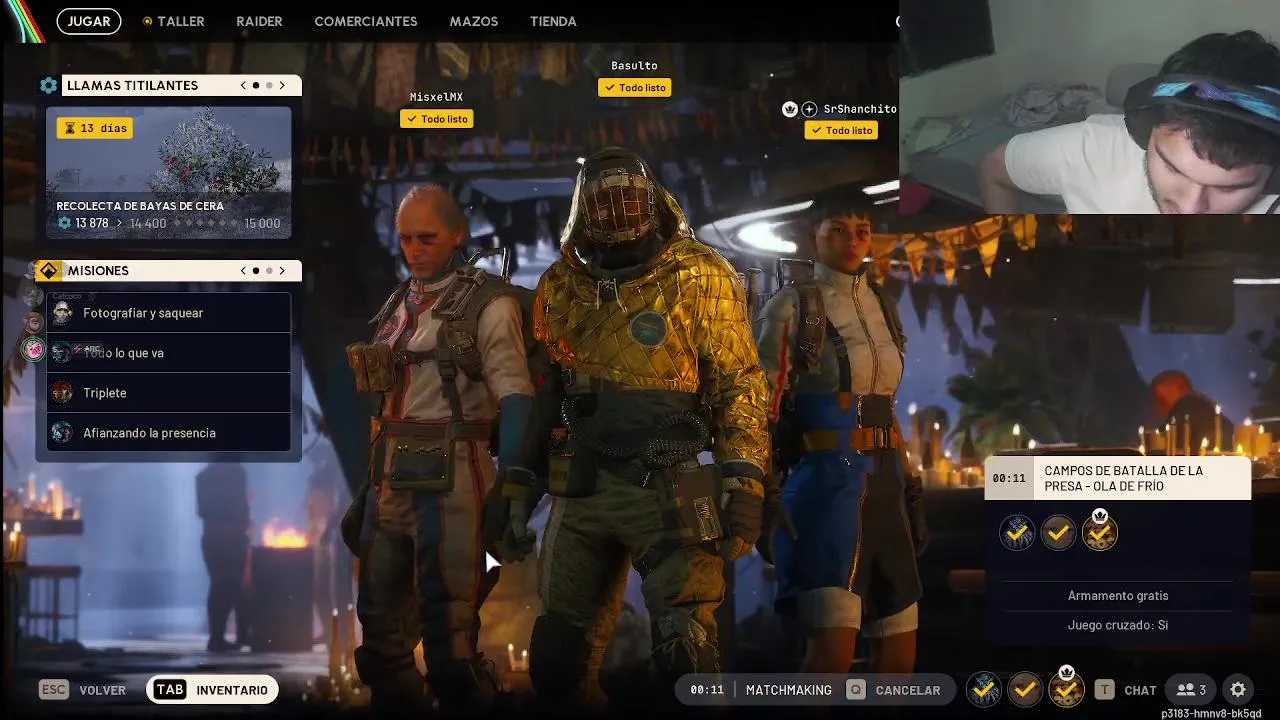Screen dimensions: 1280x720
Task: Open the settings gear in bottom bar
Action: pyautogui.click(x=1238, y=690)
